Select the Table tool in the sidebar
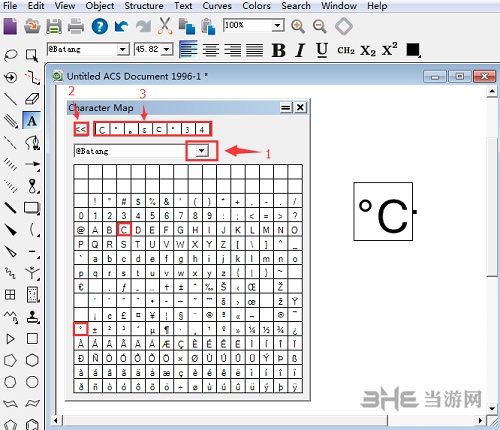 coord(10,294)
